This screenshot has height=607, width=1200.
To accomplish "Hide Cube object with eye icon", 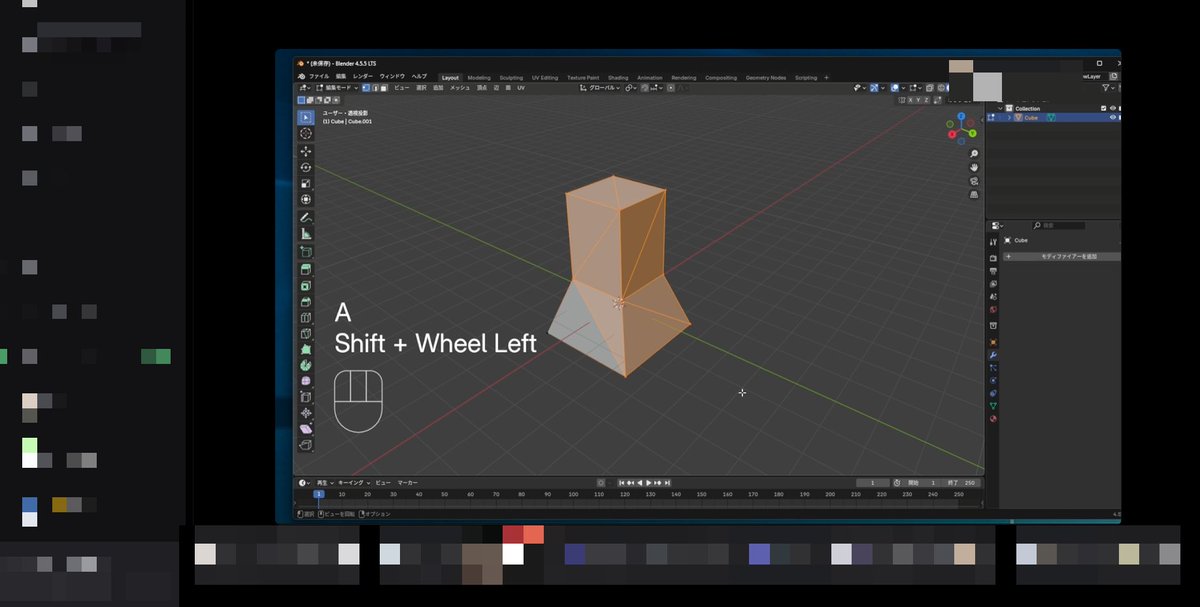I will (x=1113, y=117).
